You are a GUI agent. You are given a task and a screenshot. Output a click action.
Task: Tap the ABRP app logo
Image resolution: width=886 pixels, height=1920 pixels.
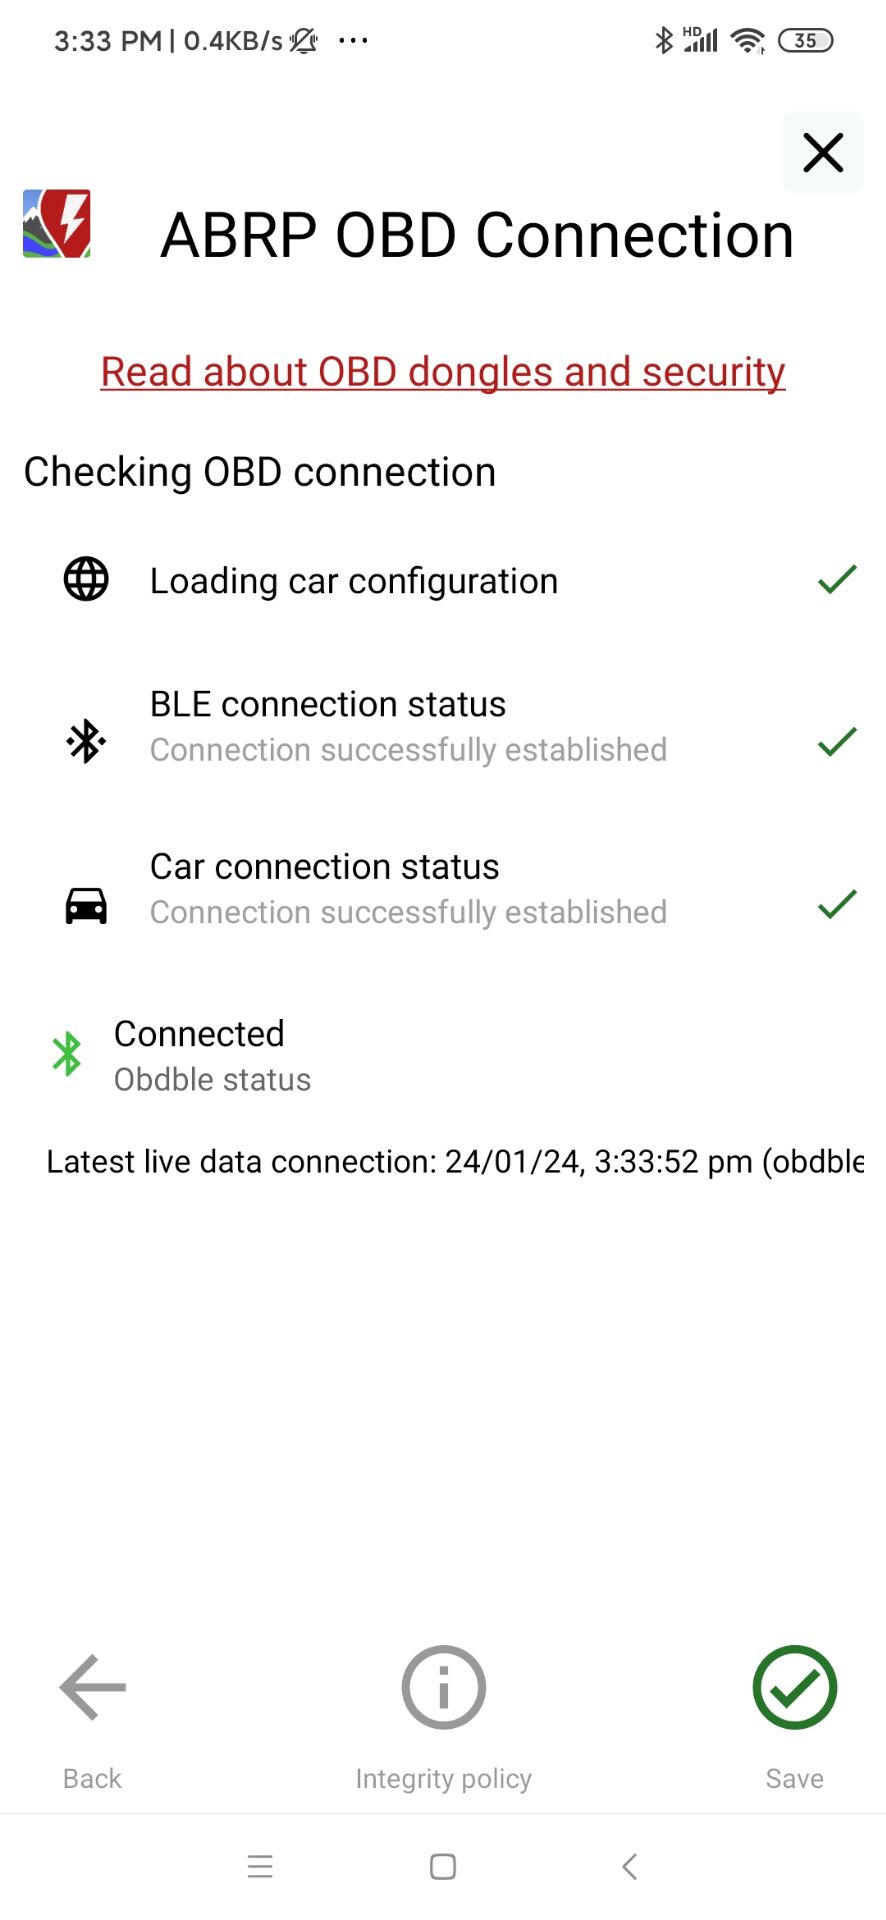(x=57, y=224)
